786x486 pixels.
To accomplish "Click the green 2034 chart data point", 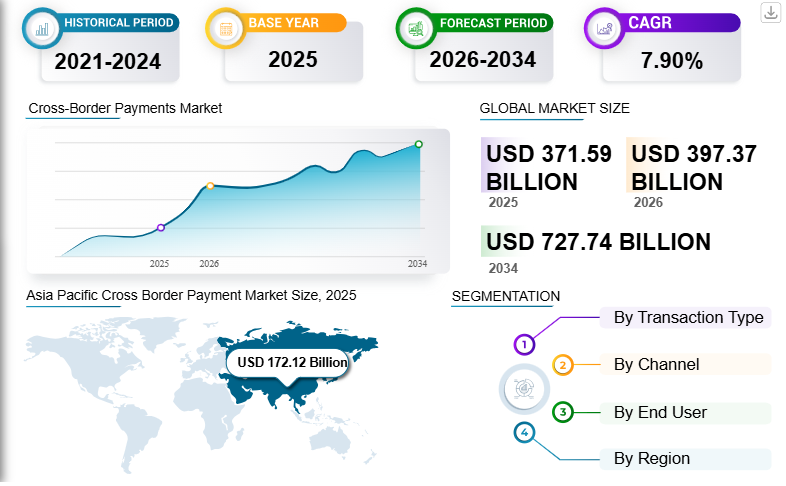I will (419, 144).
